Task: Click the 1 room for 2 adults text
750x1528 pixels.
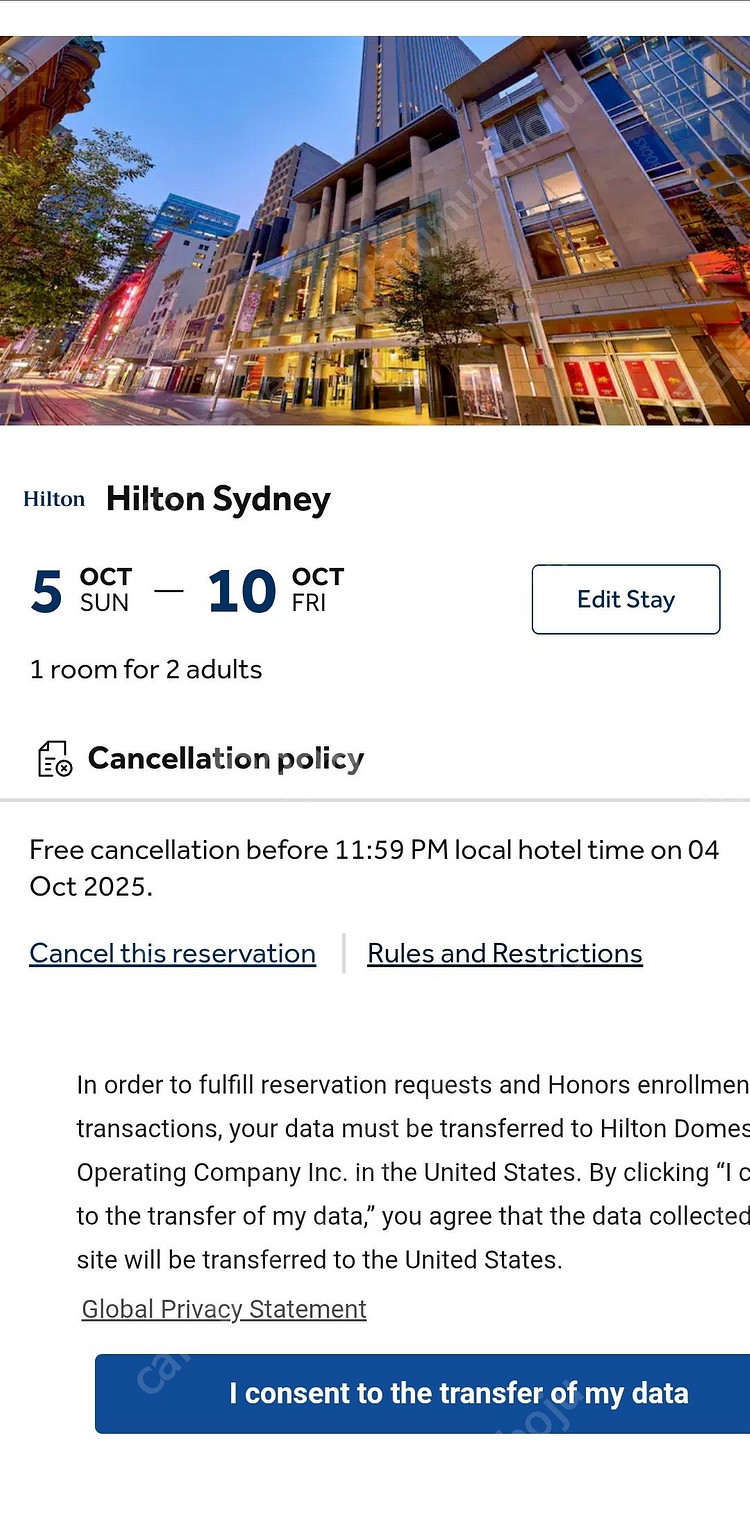Action: [146, 670]
